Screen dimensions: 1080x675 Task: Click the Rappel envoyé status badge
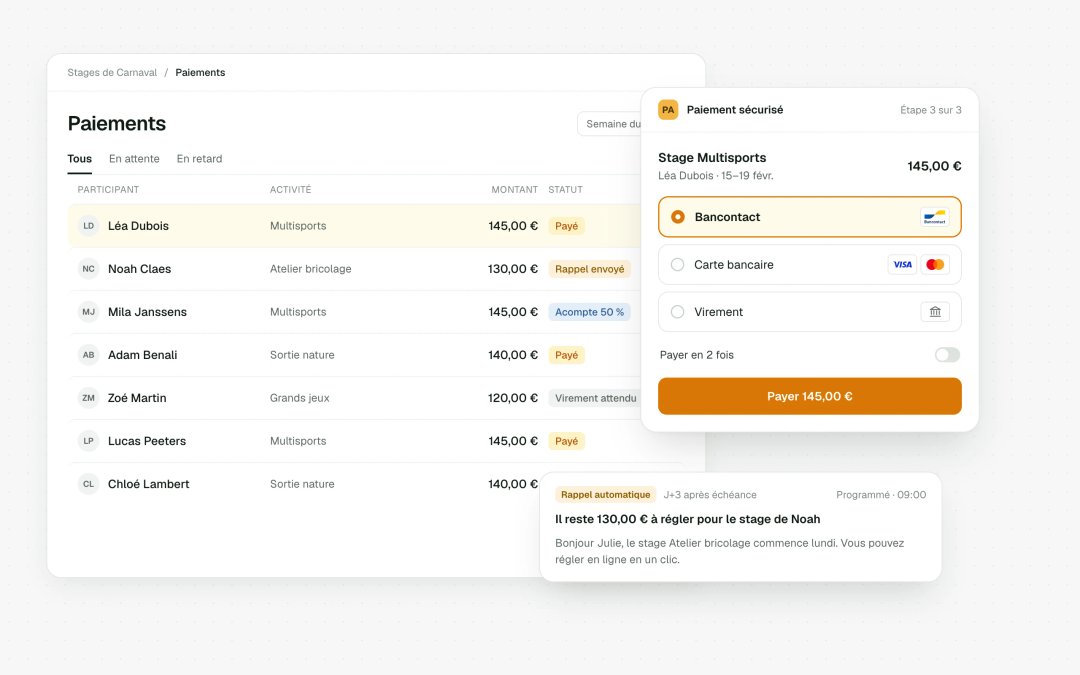coord(590,269)
